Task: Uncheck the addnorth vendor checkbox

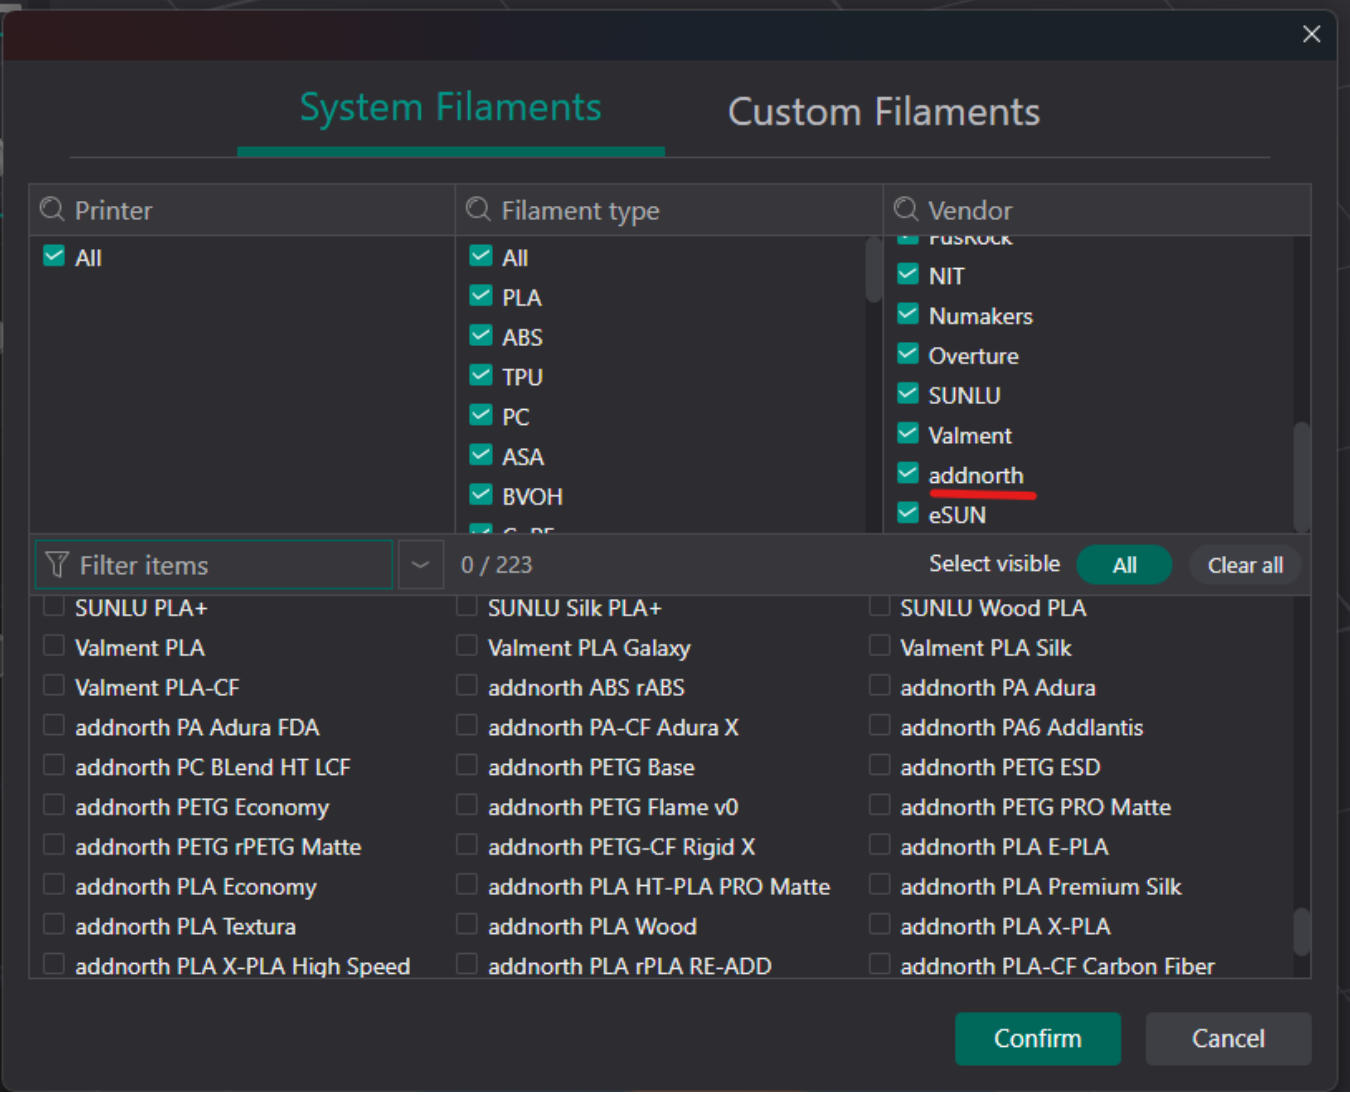Action: coord(908,473)
